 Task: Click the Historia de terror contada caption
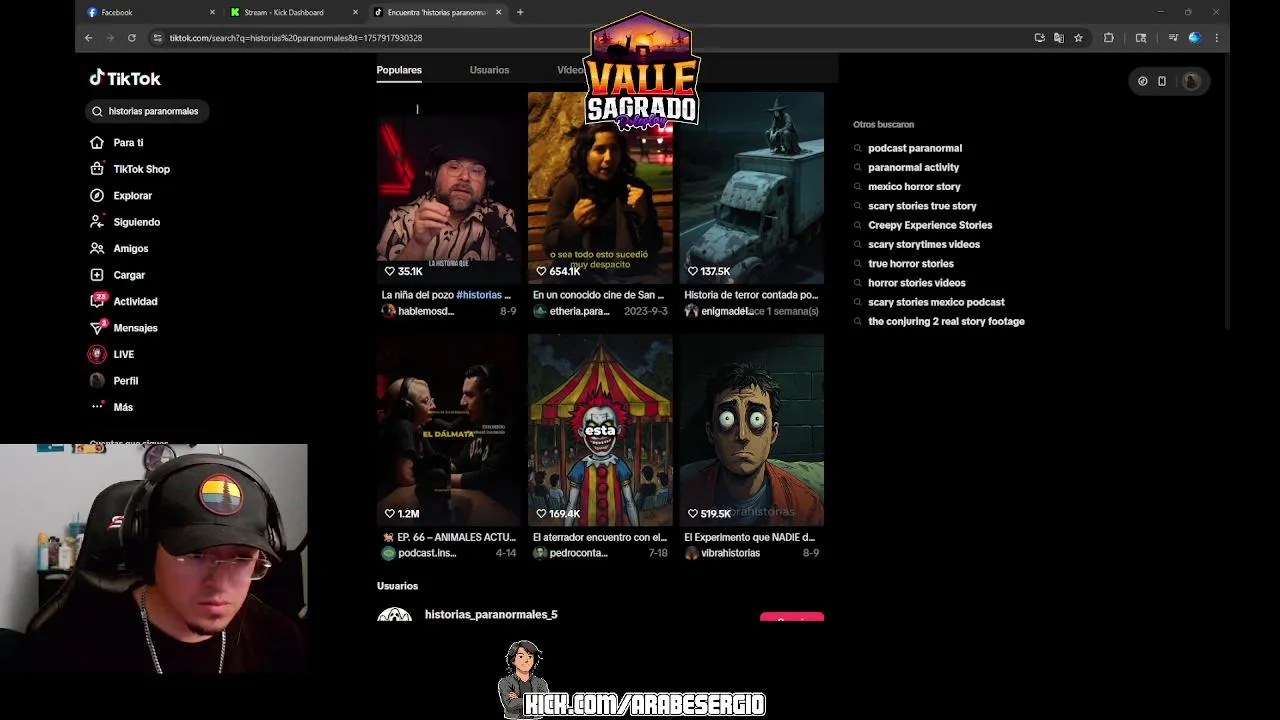click(751, 295)
